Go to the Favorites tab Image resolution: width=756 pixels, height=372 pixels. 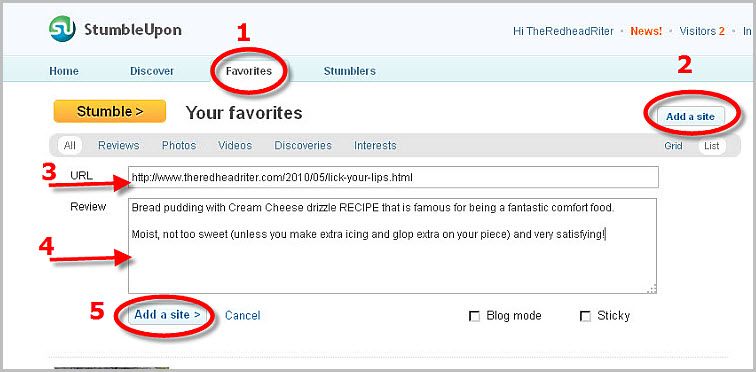[249, 71]
